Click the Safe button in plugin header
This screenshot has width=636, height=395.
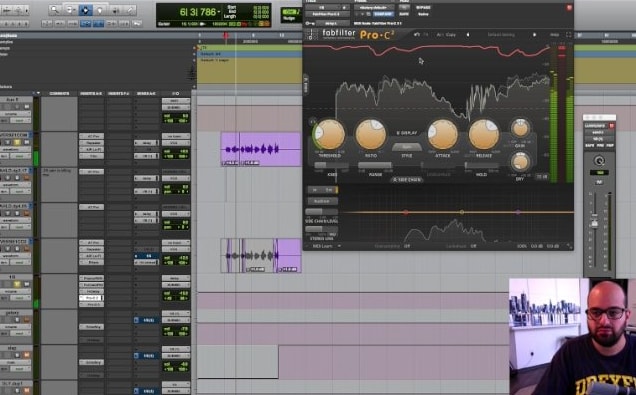click(x=404, y=14)
